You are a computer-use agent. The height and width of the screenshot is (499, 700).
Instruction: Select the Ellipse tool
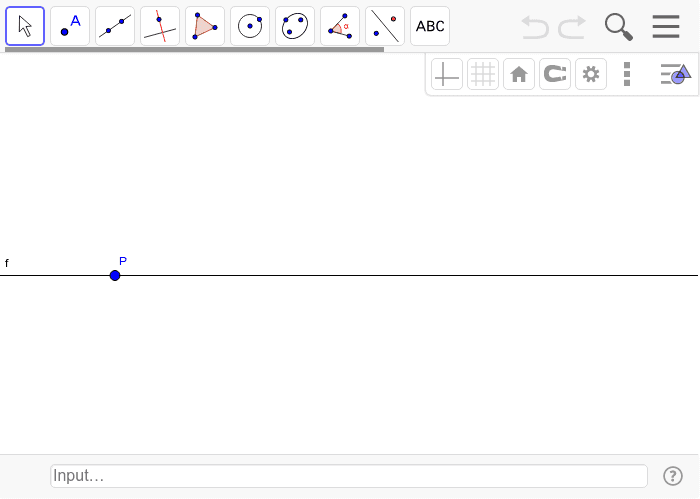[295, 26]
